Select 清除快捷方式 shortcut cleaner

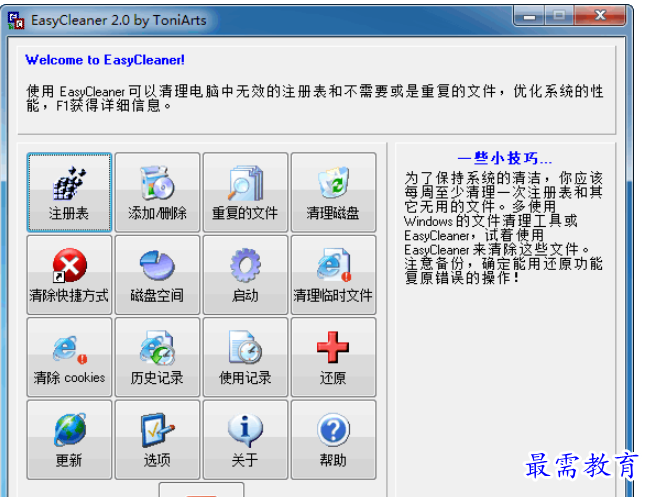point(69,275)
